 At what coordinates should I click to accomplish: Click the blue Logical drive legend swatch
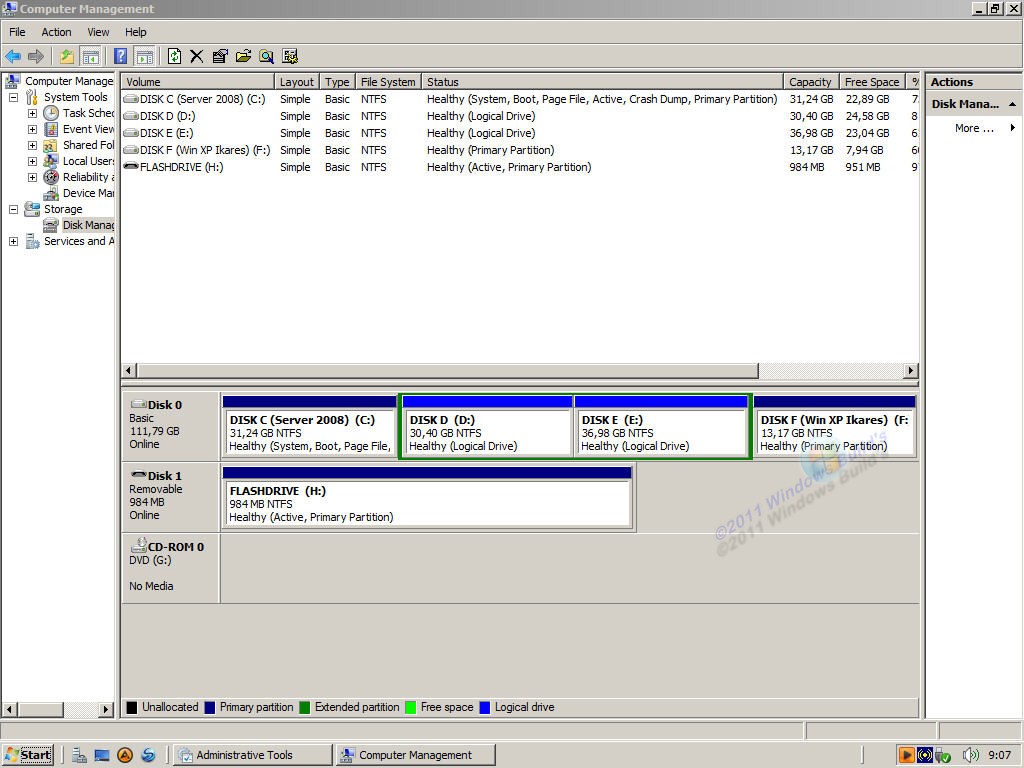point(485,707)
